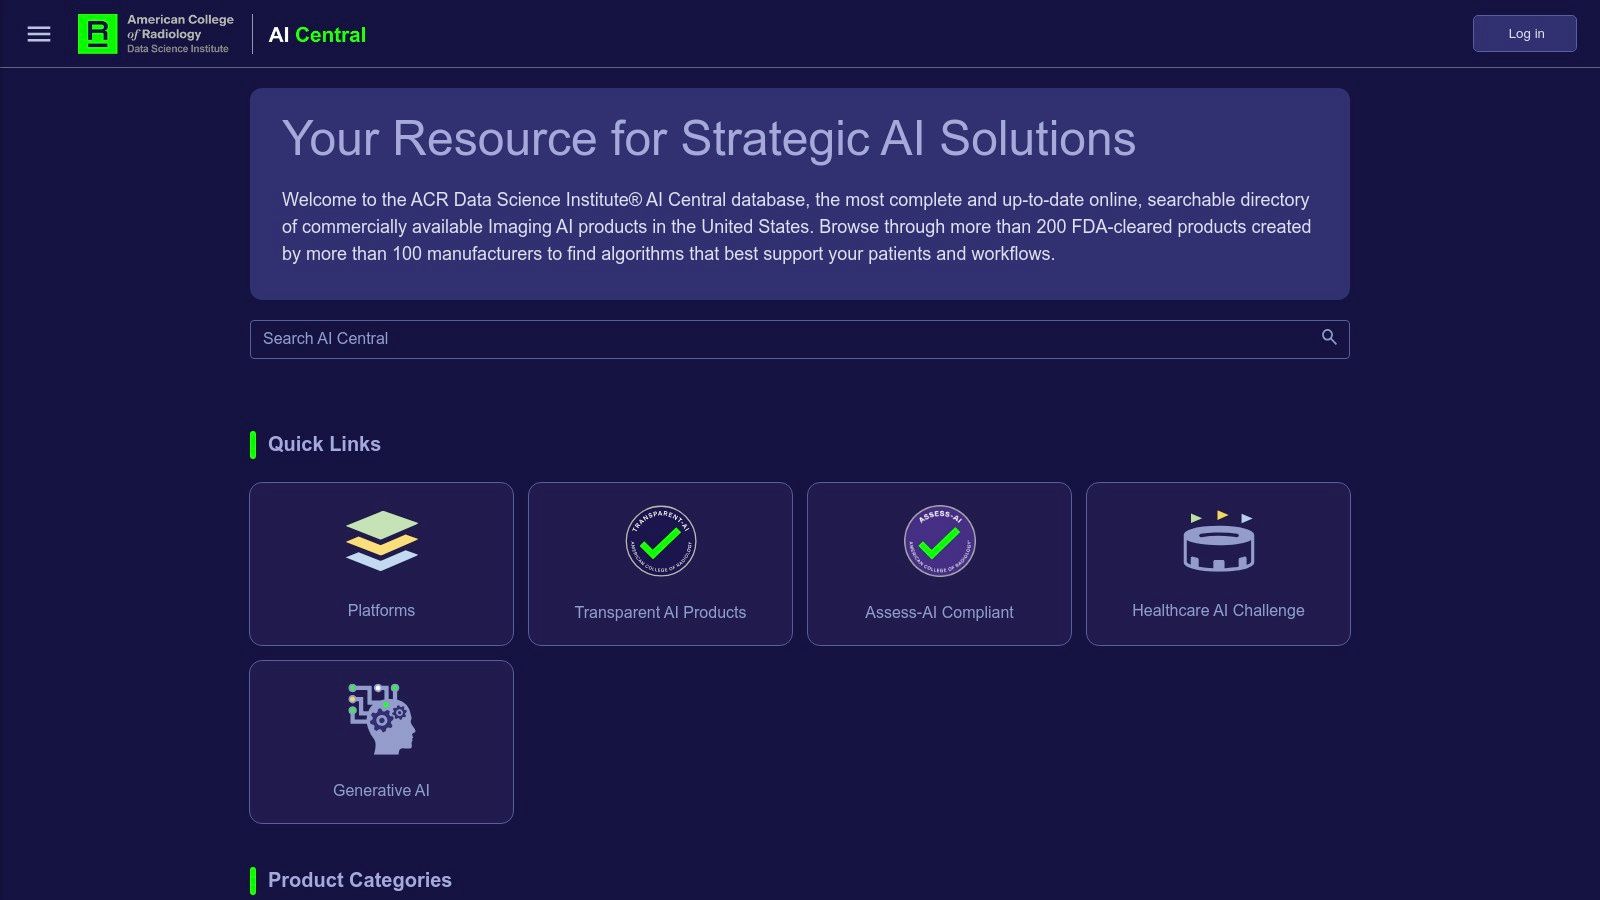Click the AI Central header title
Image resolution: width=1600 pixels, height=900 pixels.
316,33
